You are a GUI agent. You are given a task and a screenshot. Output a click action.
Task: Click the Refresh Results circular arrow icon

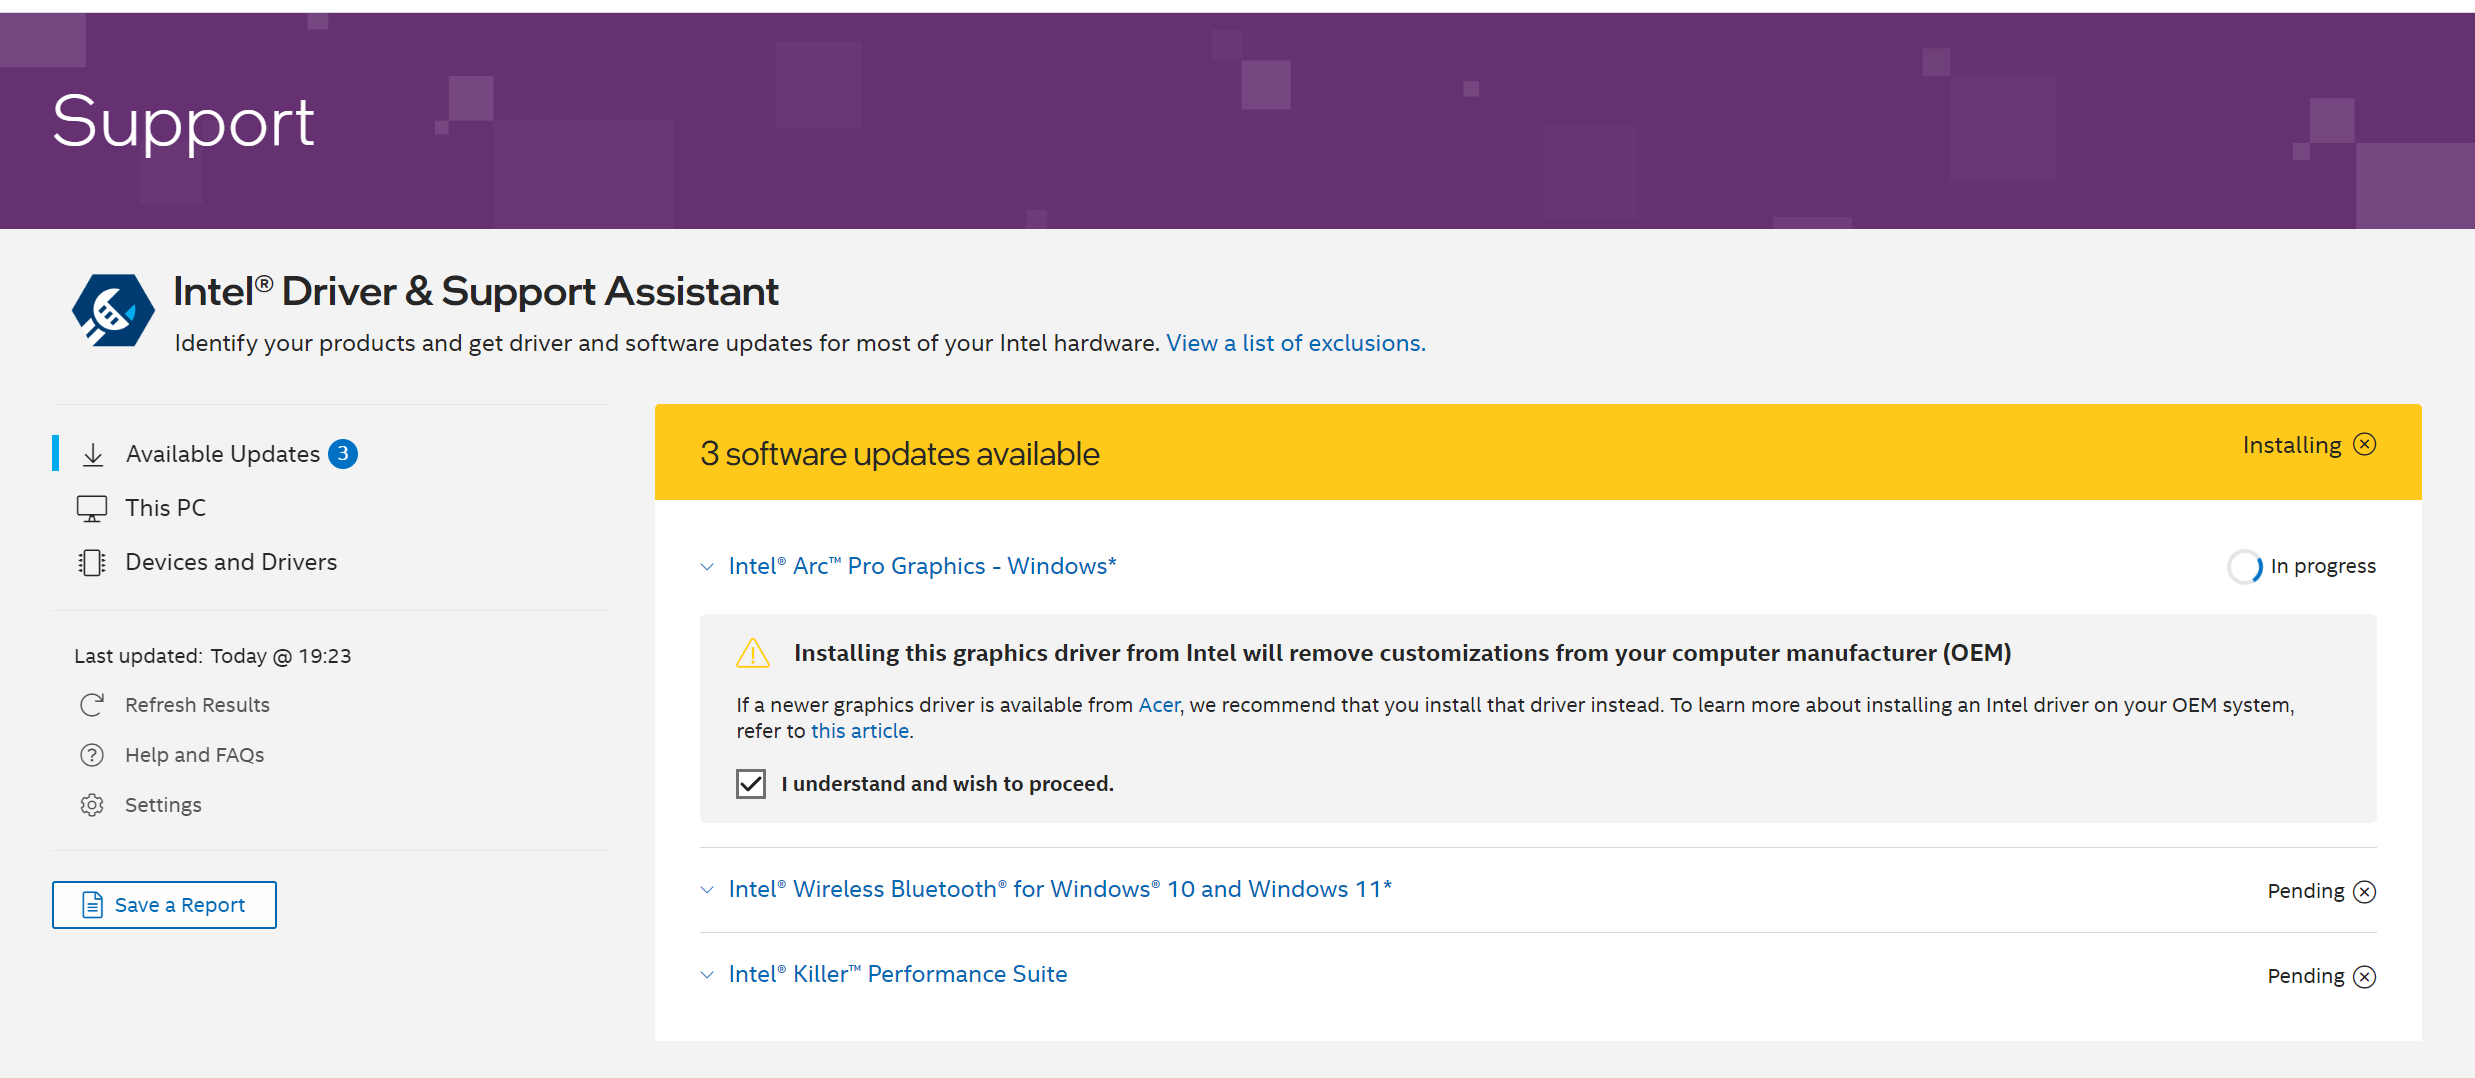pos(92,705)
